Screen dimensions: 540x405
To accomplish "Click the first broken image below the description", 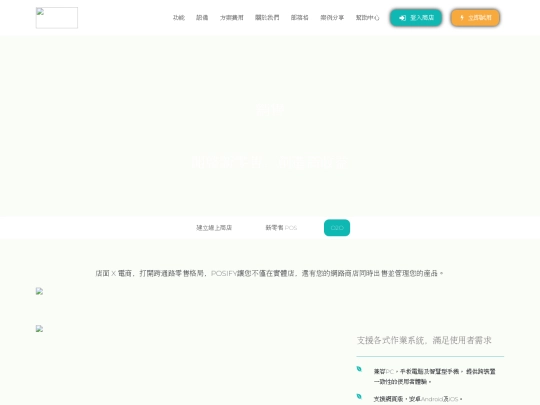I will coord(40,291).
